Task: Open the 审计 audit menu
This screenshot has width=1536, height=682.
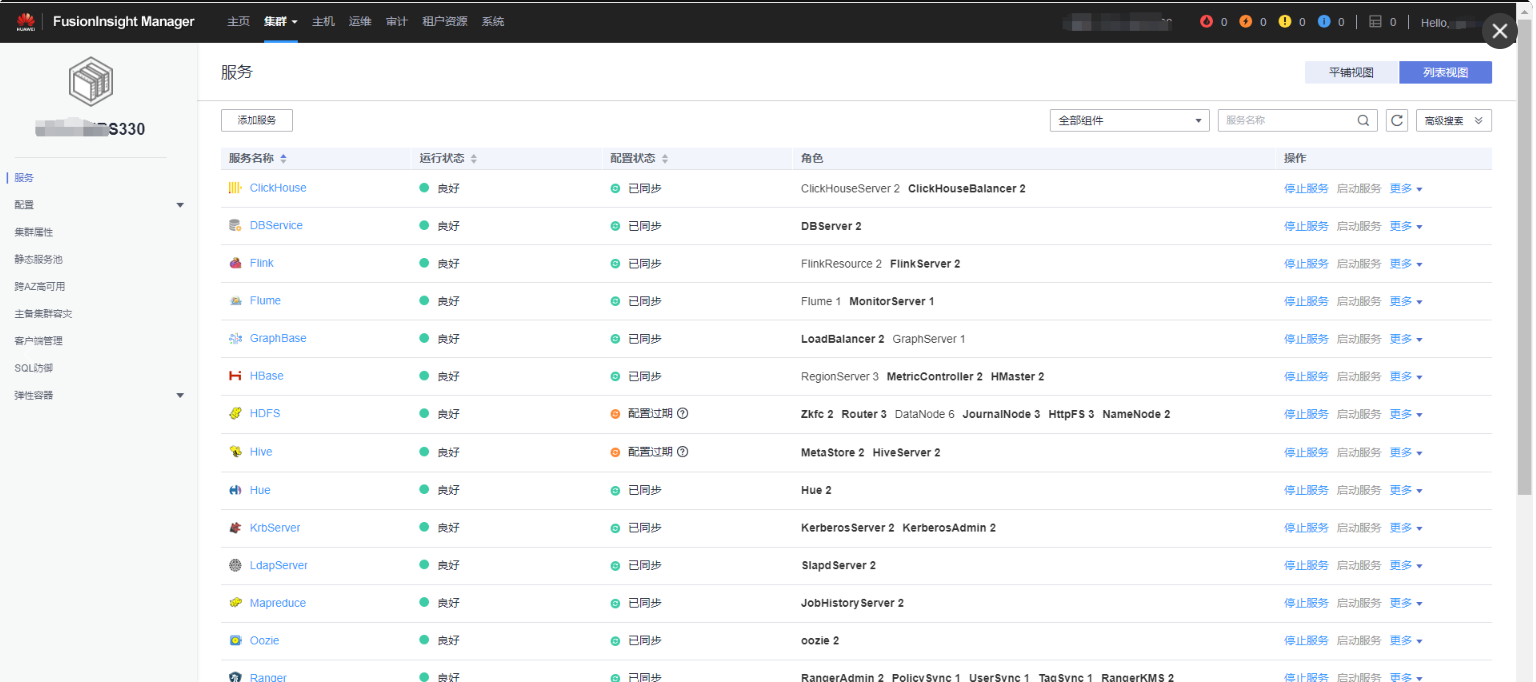Action: (x=397, y=21)
